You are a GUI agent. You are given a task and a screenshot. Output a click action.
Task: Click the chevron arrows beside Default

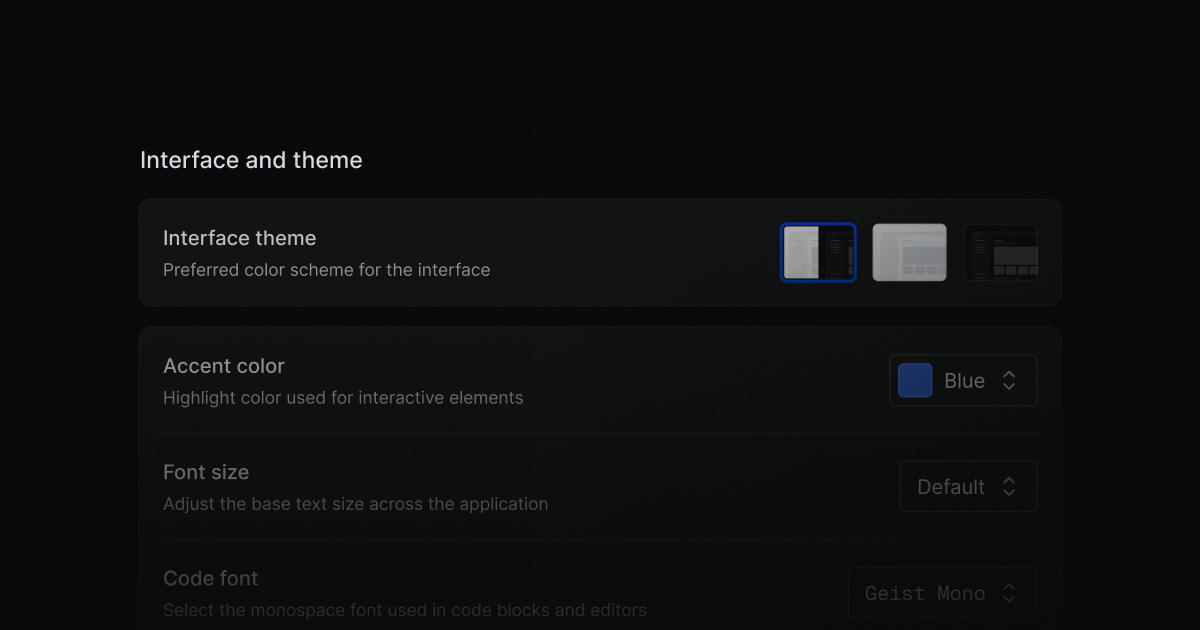pos(1009,487)
